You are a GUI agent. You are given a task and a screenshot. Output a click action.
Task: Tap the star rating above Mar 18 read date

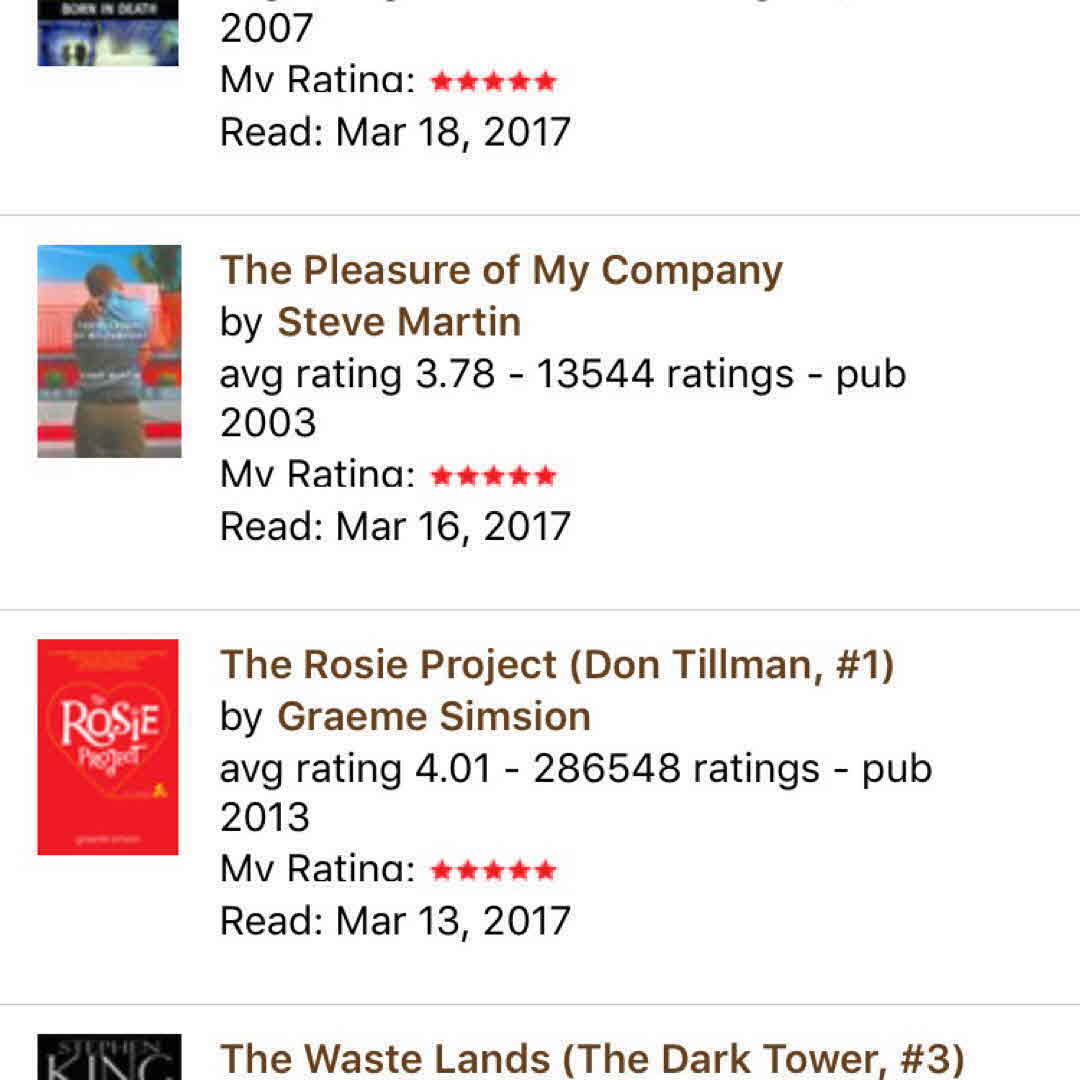point(493,82)
